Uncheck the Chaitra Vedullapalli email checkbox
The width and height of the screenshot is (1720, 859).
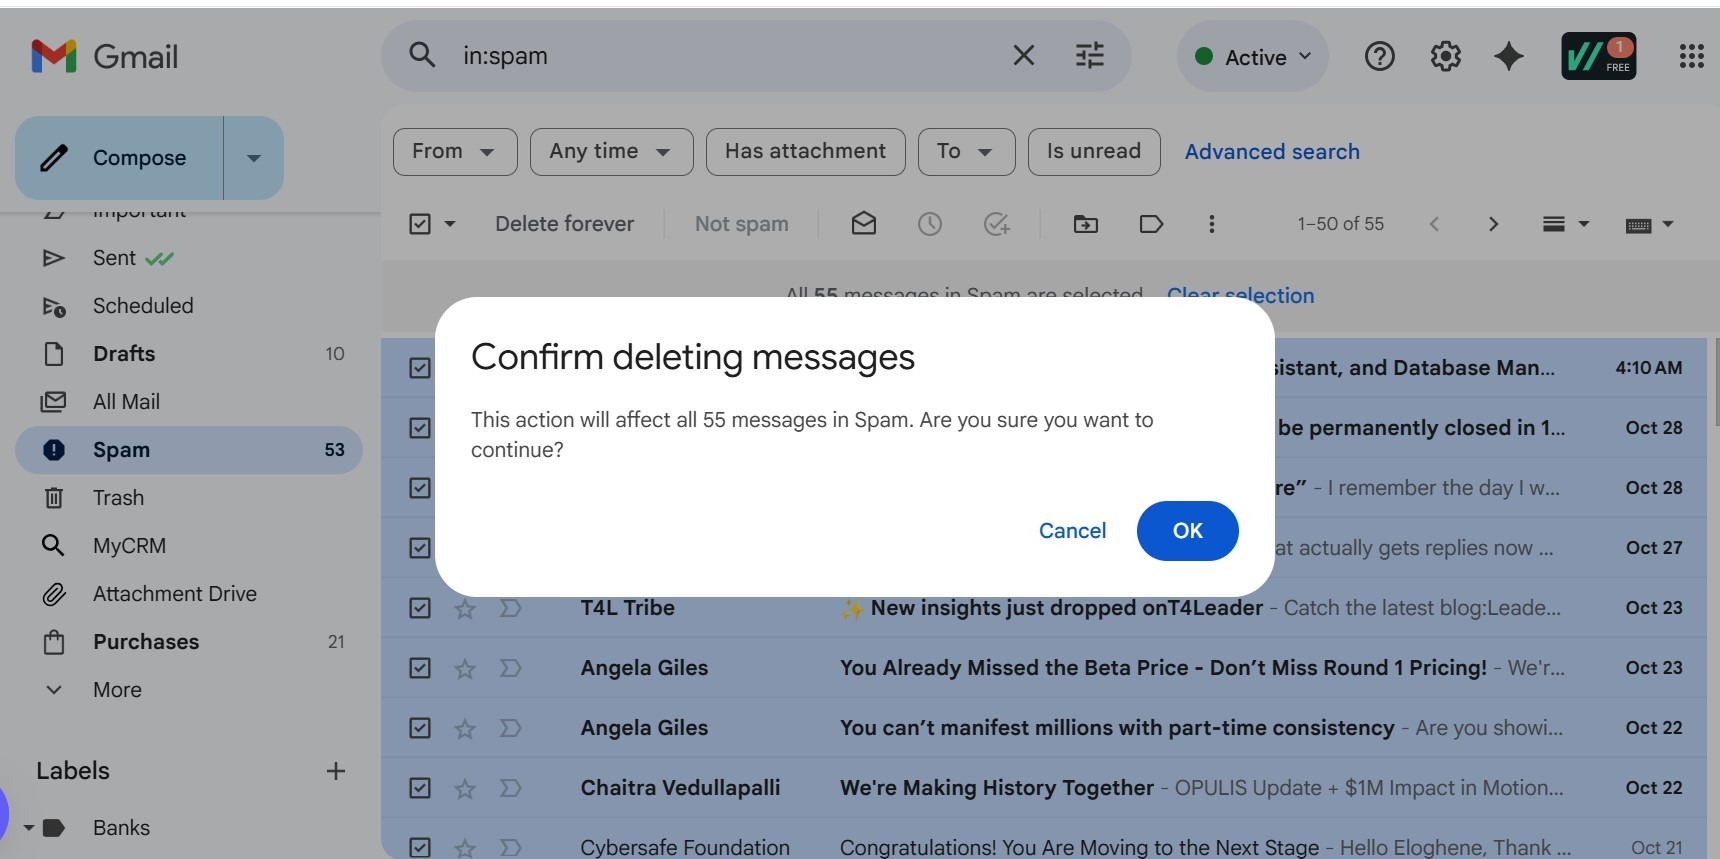tap(420, 788)
